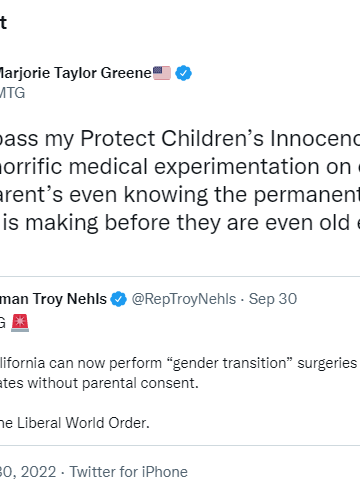The width and height of the screenshot is (360, 487).
Task: Open Marjorie Taylor Greene's profile name
Action: [75, 73]
